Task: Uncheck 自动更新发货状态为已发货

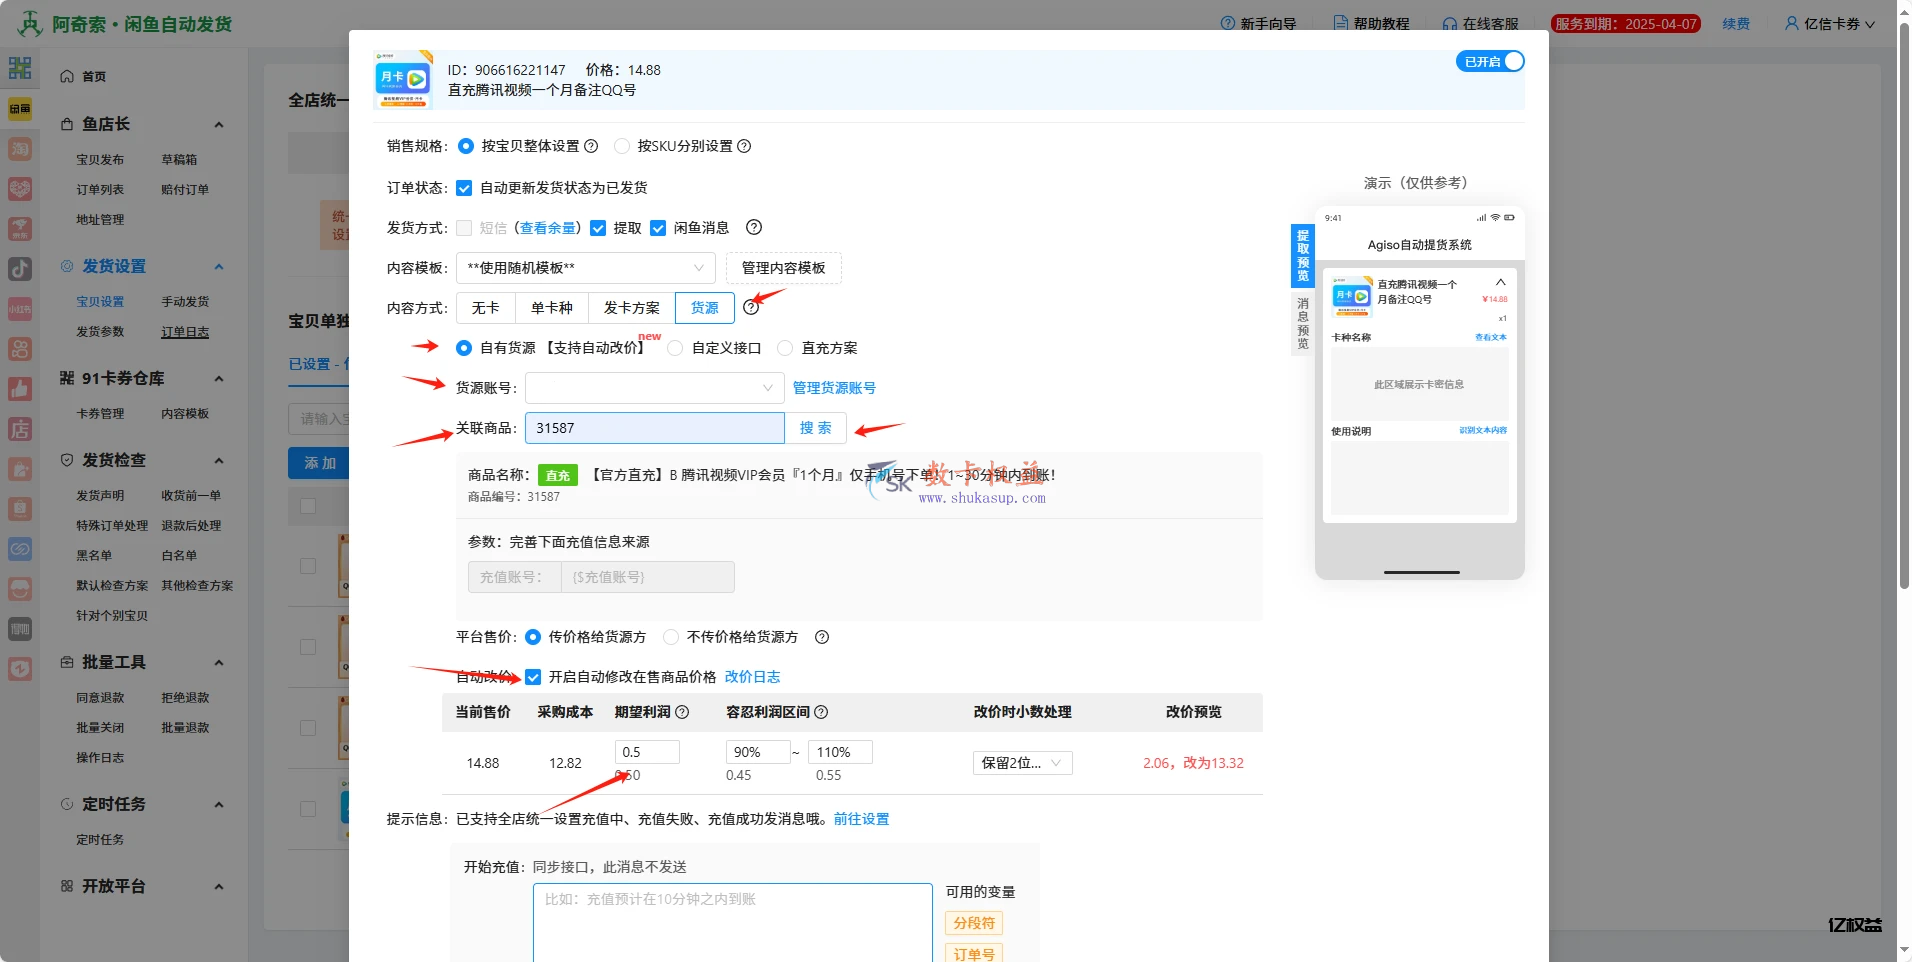Action: (x=464, y=188)
